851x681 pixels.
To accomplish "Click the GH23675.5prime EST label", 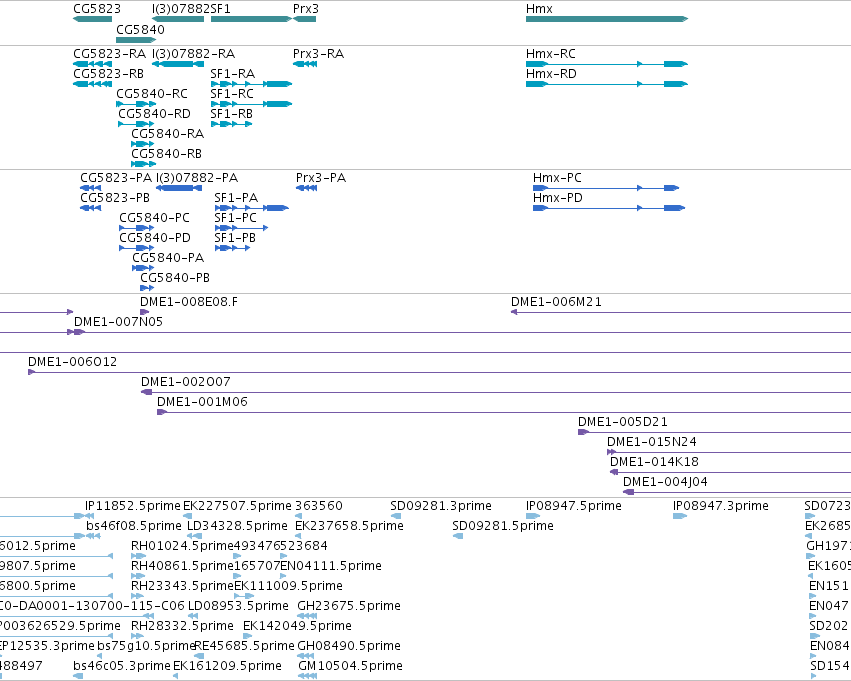I will [349, 607].
